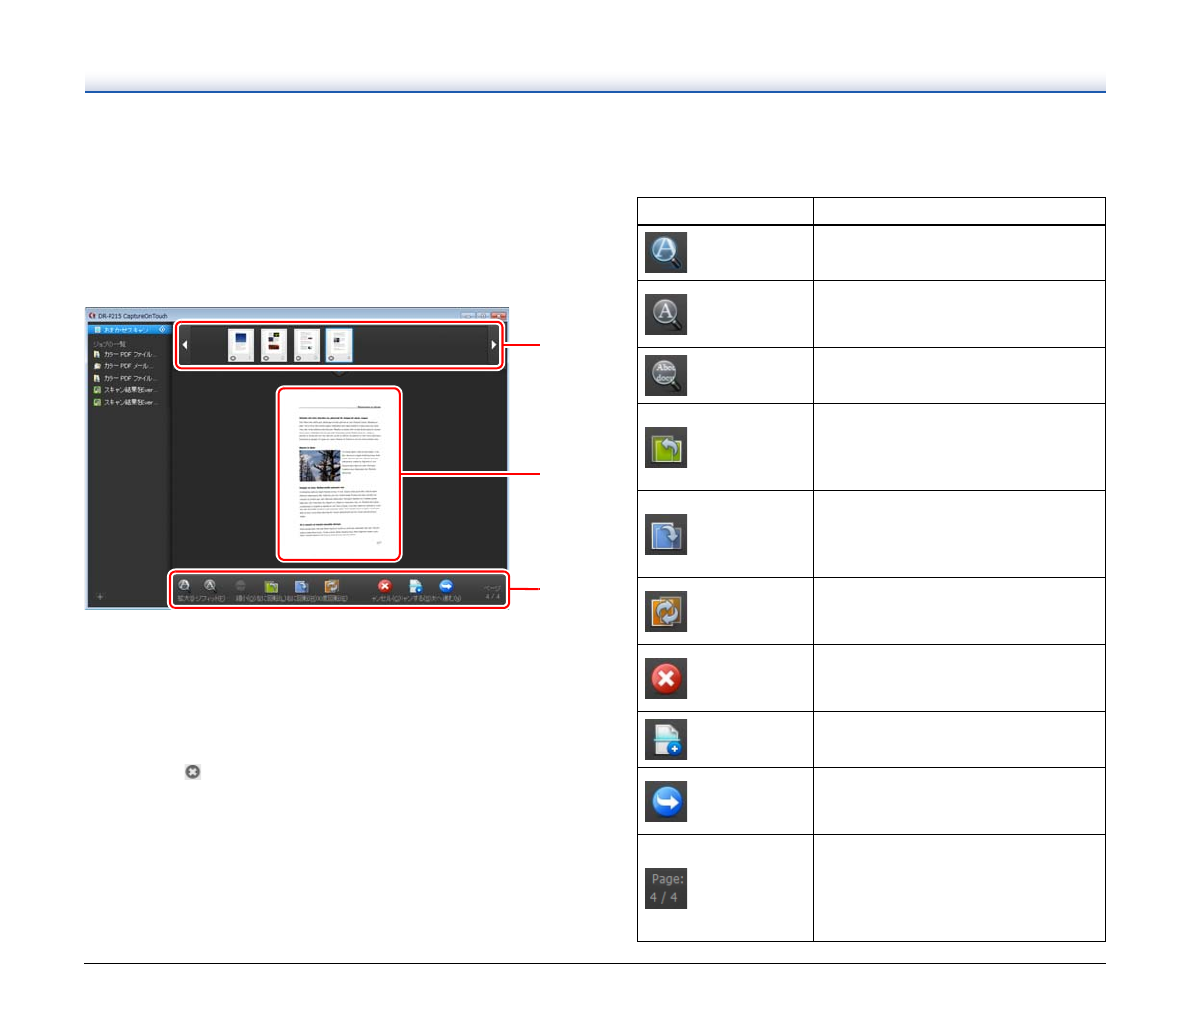Click the scanned page preview in the center

click(339, 474)
